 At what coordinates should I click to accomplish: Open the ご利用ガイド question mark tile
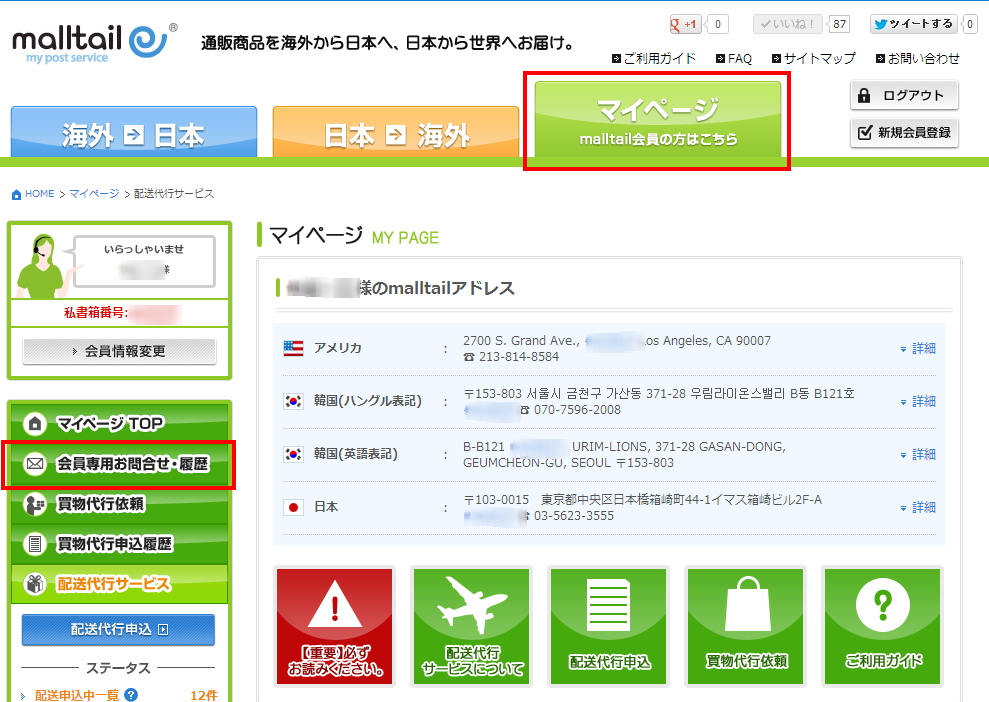click(883, 626)
